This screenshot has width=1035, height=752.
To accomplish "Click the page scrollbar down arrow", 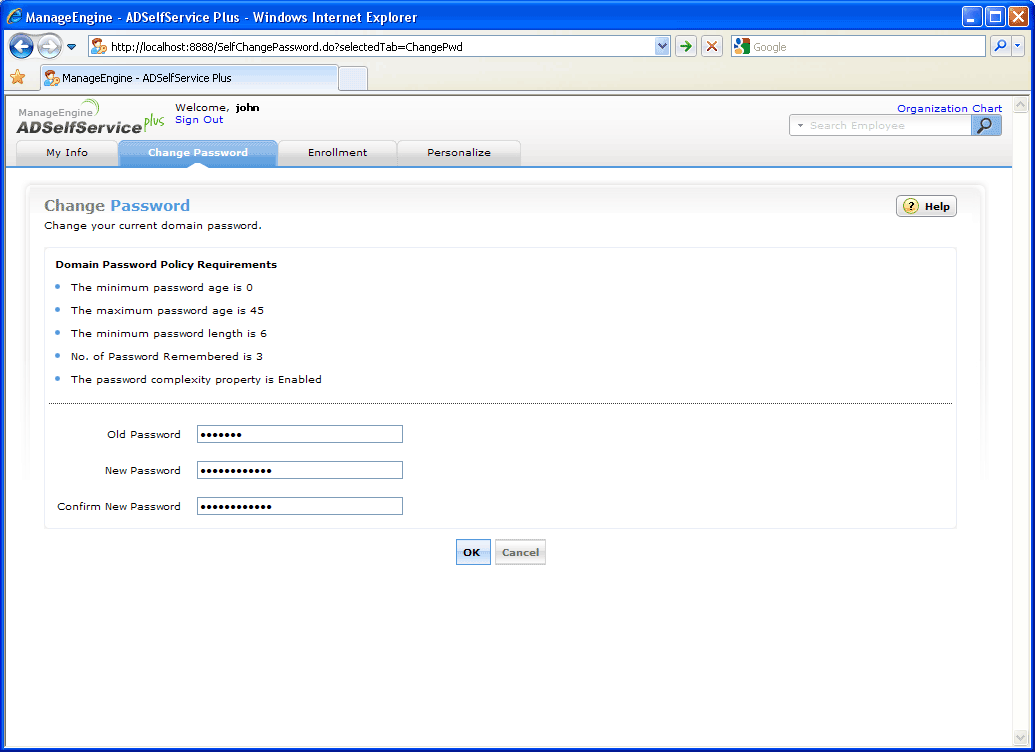I will click(1020, 737).
